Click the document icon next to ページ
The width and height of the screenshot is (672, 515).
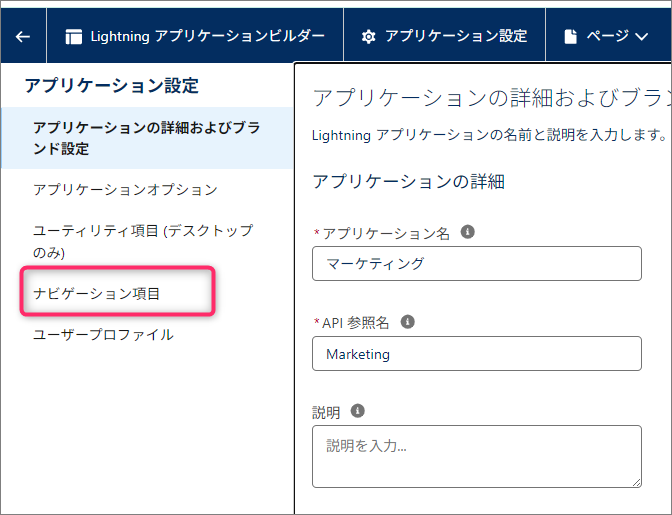coord(571,36)
